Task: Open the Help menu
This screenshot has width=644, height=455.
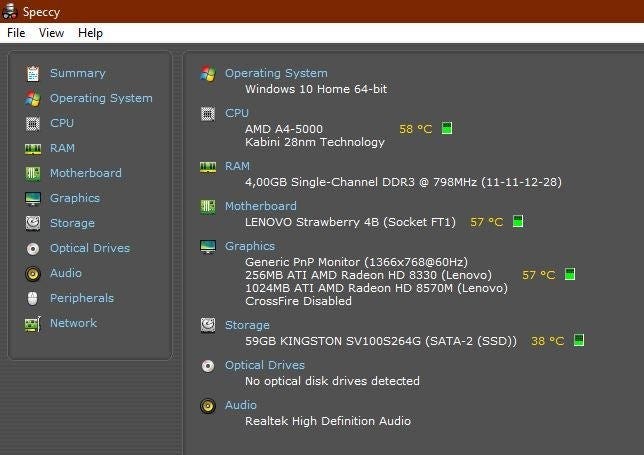Action: [x=90, y=33]
